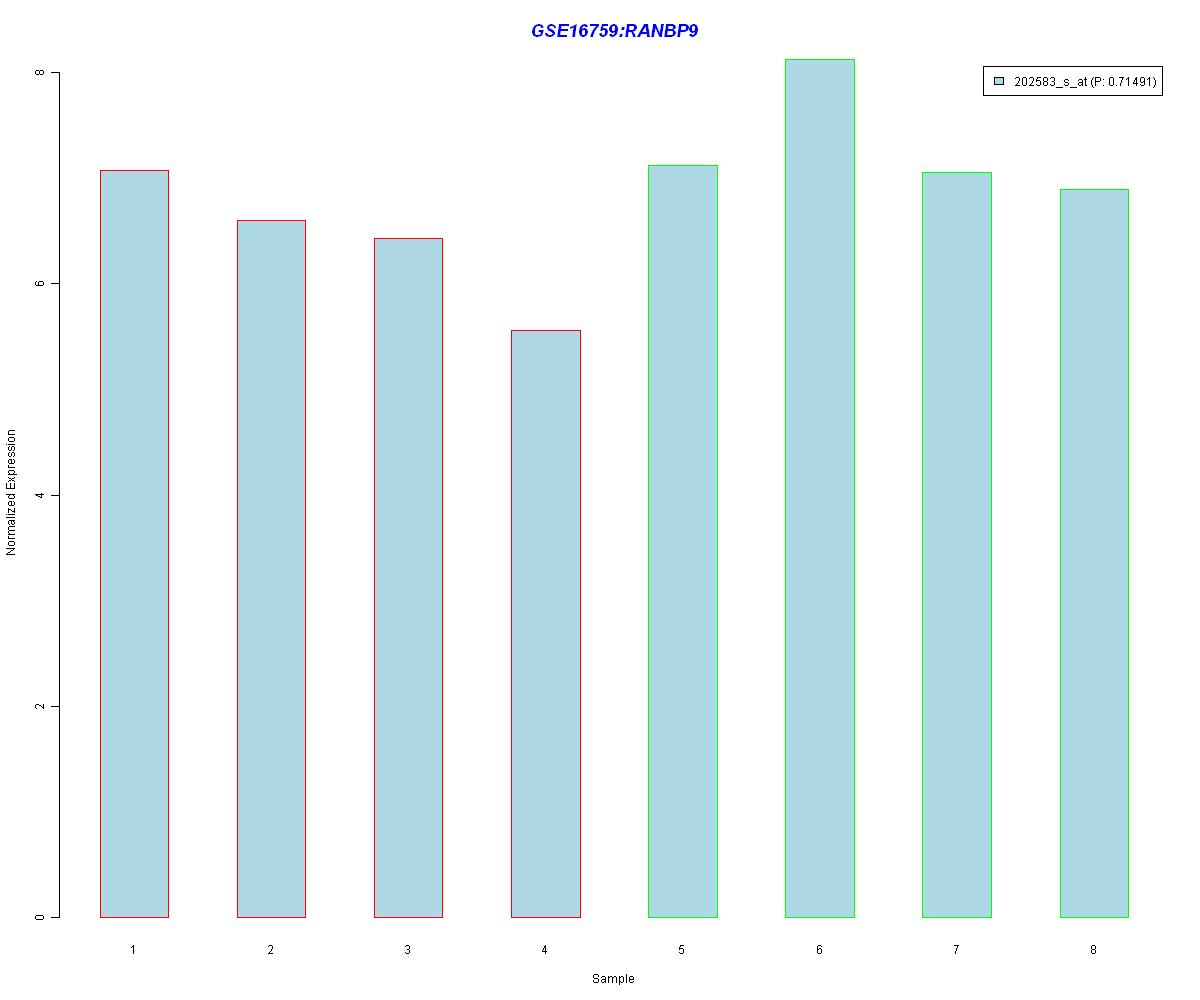
Task: Click y-axis tick label 2
Action: [39, 706]
